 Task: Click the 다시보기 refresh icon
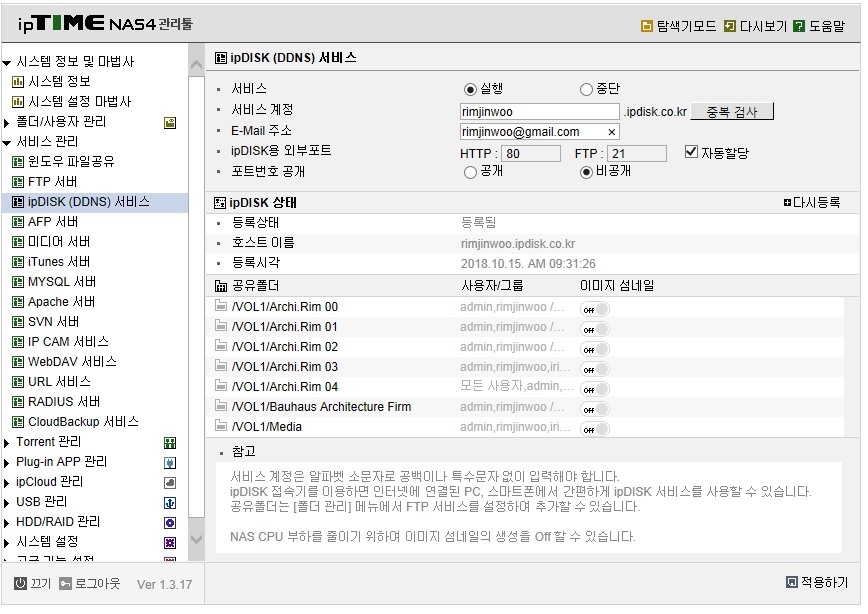730,26
